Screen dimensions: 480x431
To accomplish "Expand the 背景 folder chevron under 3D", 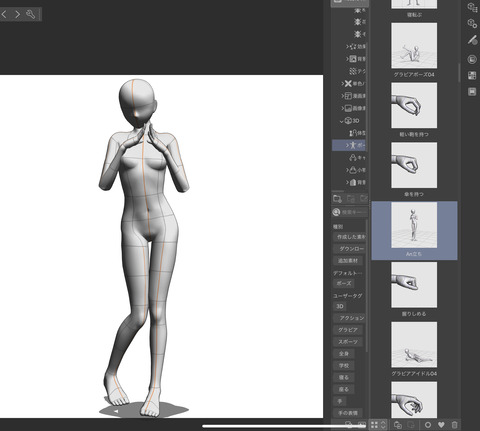I will point(347,182).
